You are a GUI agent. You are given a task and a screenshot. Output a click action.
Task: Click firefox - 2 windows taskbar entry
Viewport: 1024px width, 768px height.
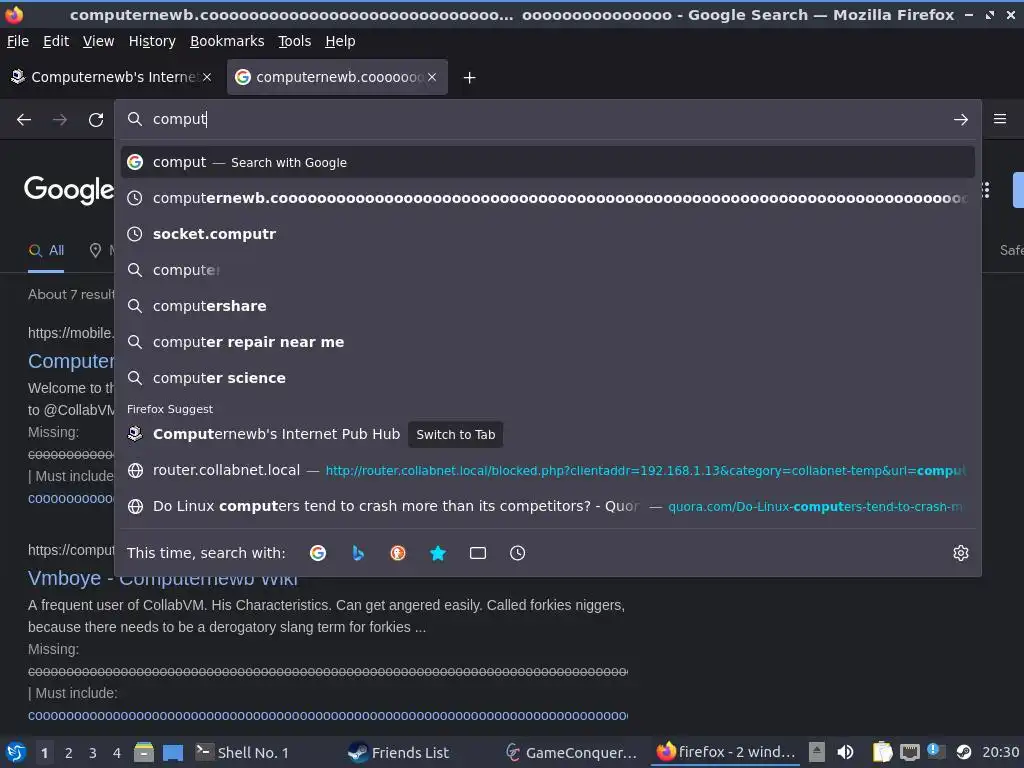coord(726,752)
